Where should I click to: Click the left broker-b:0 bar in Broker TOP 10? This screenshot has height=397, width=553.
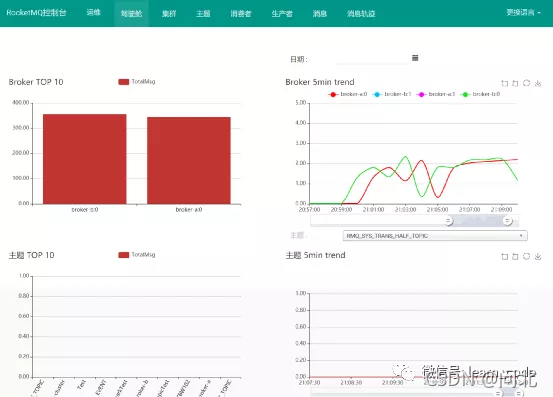click(85, 159)
